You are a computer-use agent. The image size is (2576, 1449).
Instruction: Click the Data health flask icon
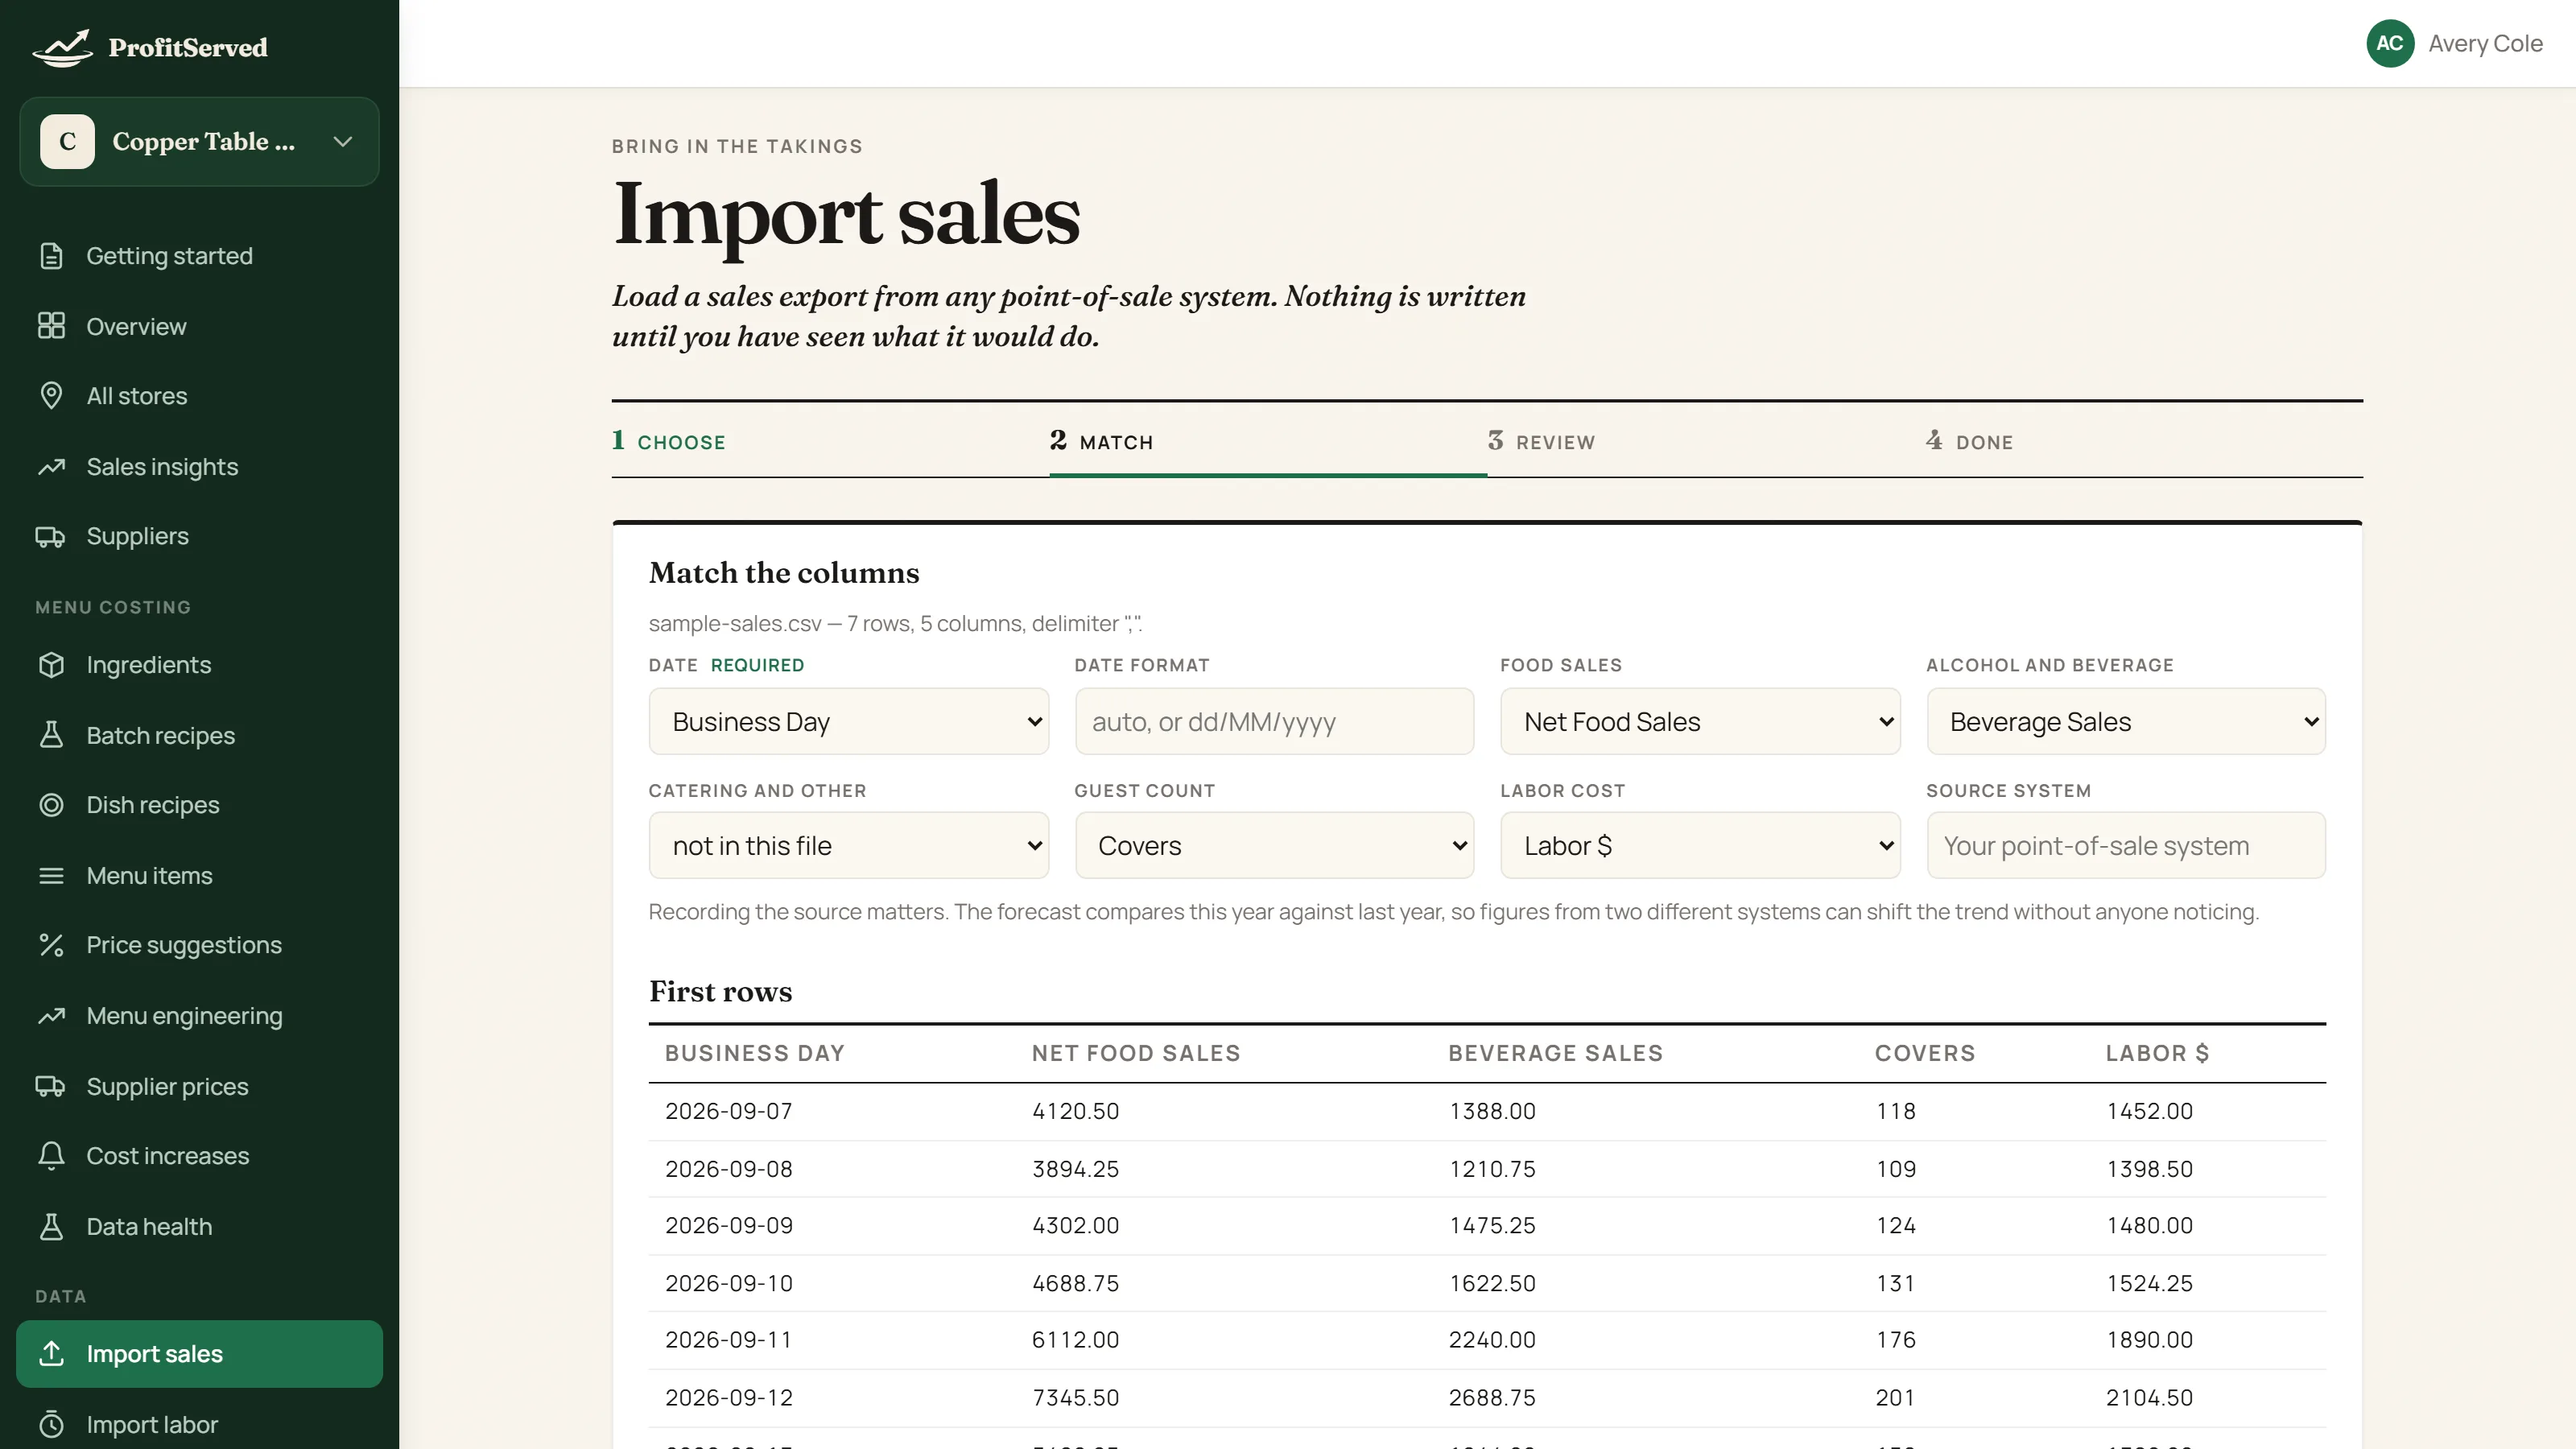(x=51, y=1227)
